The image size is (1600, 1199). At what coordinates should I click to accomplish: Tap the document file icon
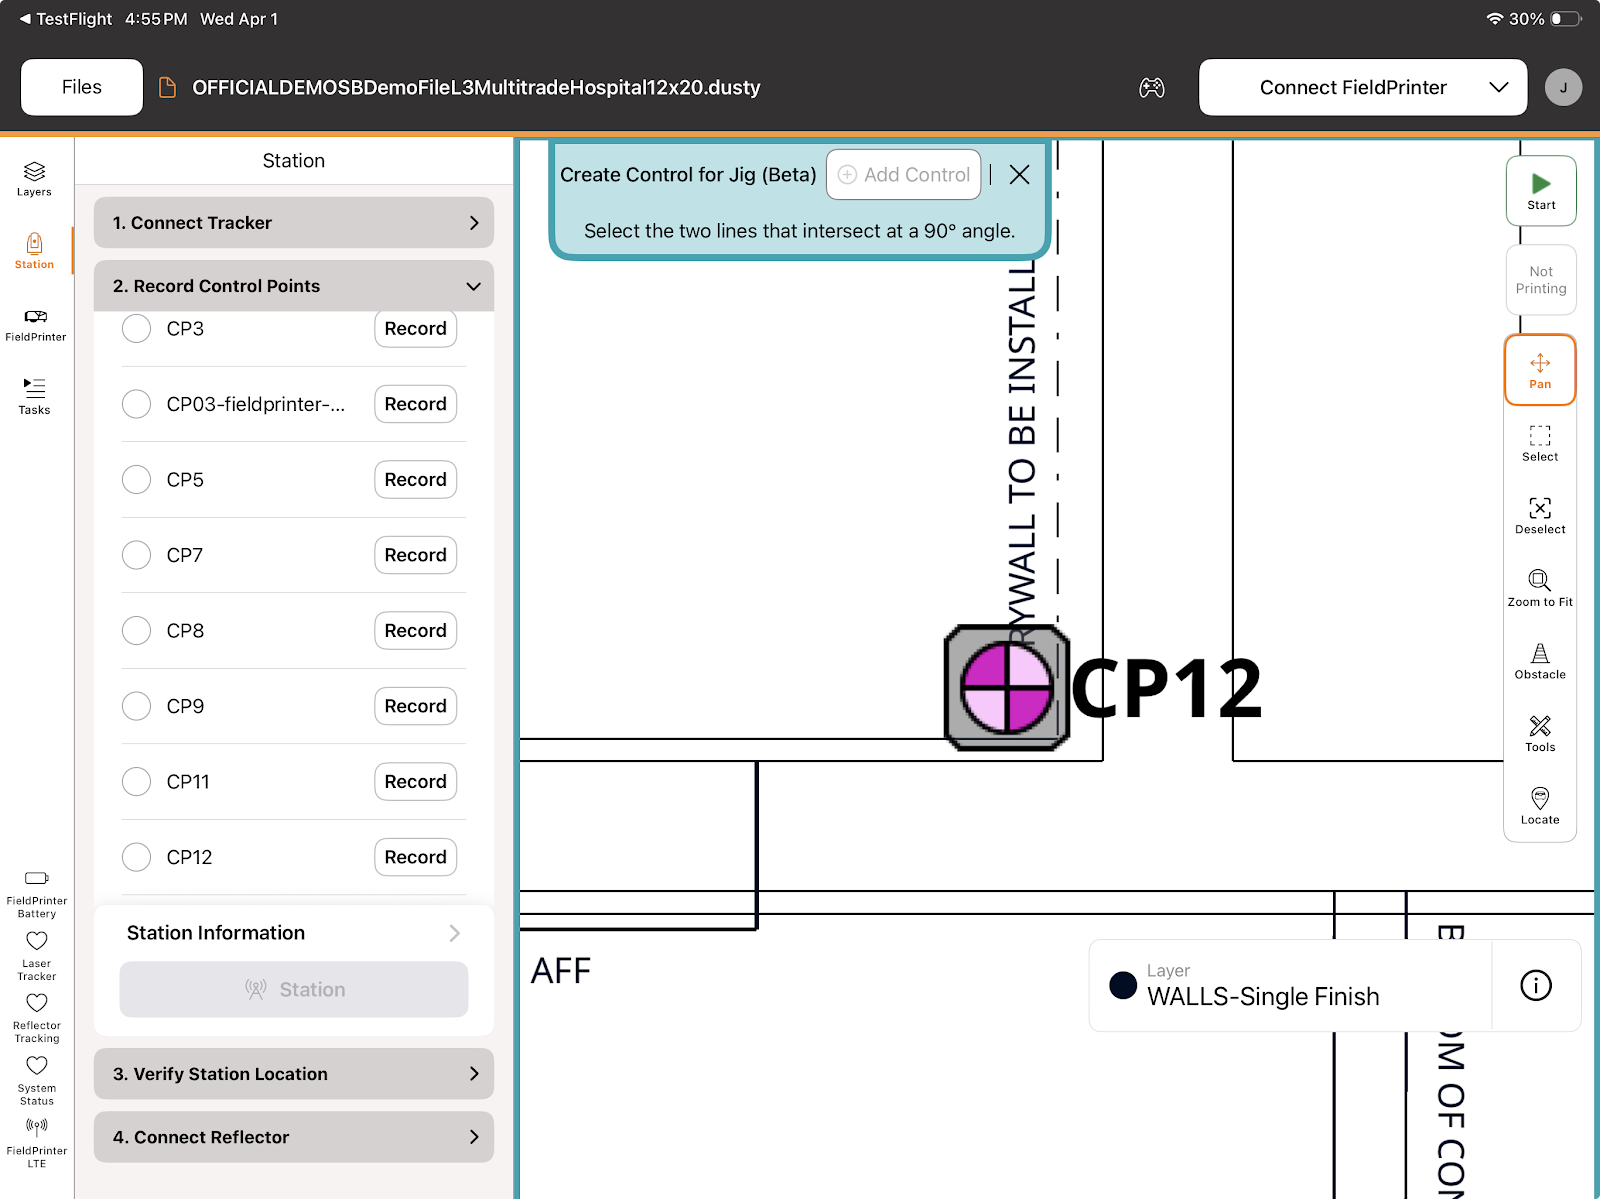(x=168, y=88)
